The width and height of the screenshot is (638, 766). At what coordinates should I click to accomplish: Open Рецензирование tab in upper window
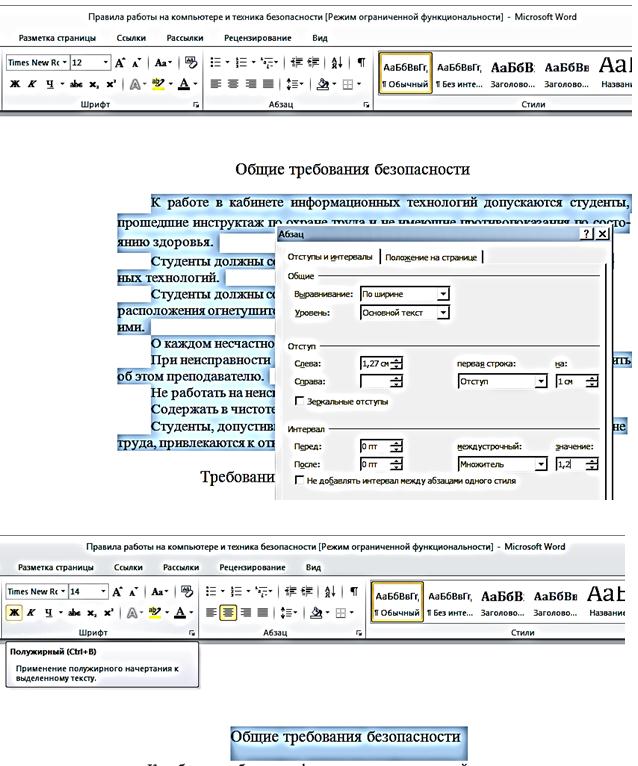point(257,38)
